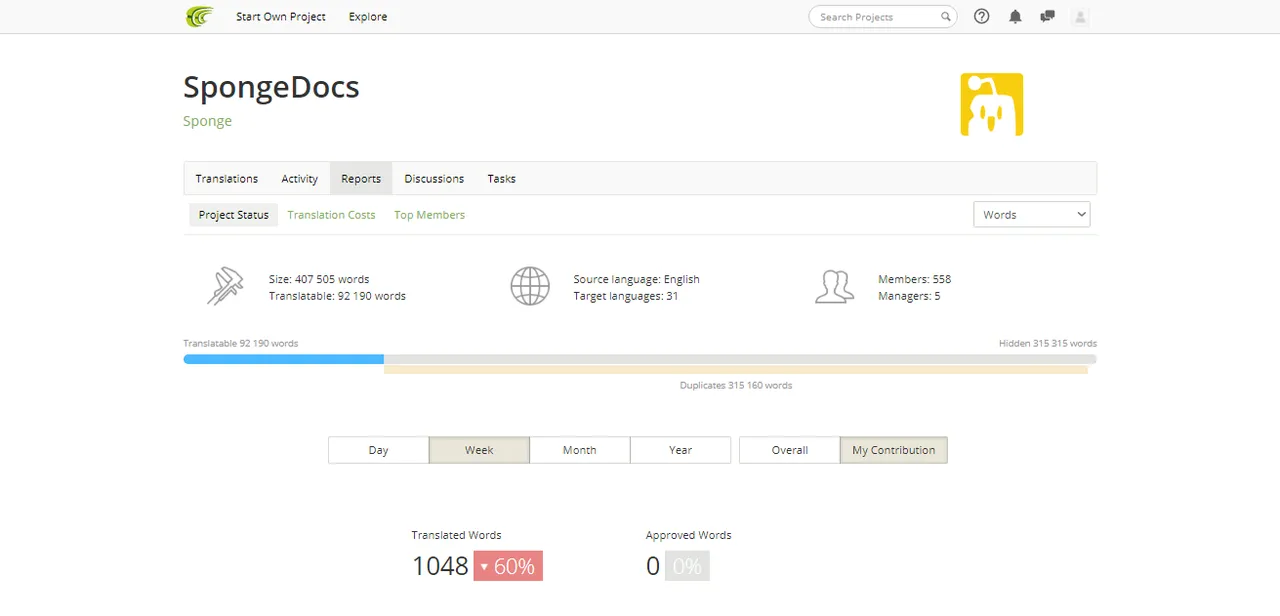Switch to the Discussions tab
Image resolution: width=1280 pixels, height=616 pixels.
click(x=434, y=178)
